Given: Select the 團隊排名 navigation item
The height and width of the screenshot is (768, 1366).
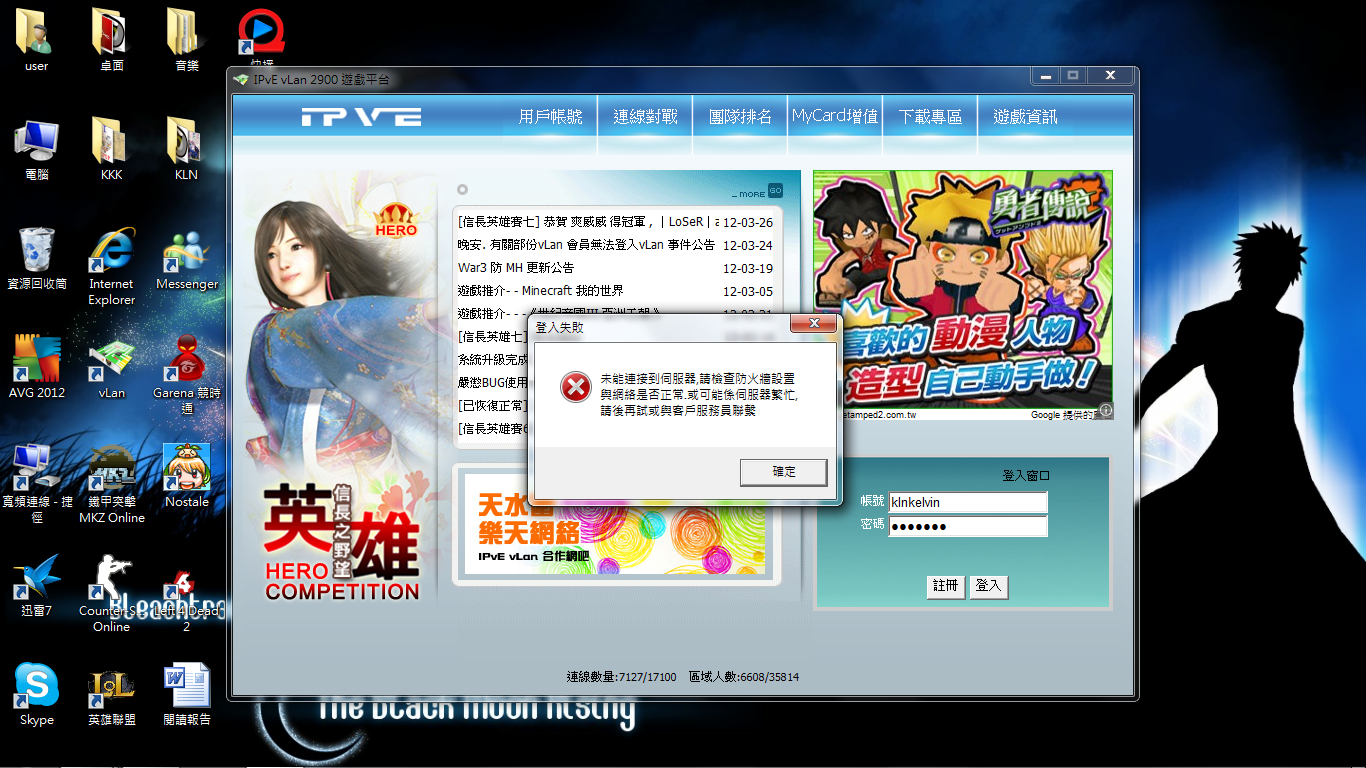Looking at the screenshot, I should click(x=740, y=117).
